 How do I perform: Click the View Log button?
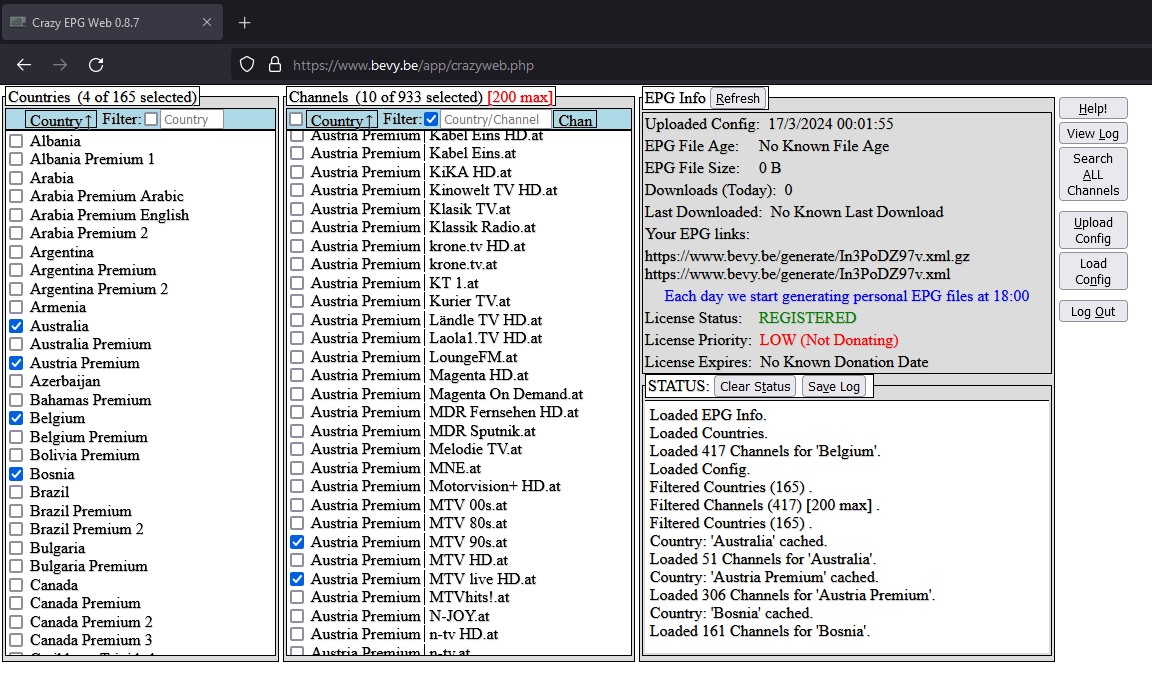click(x=1092, y=134)
